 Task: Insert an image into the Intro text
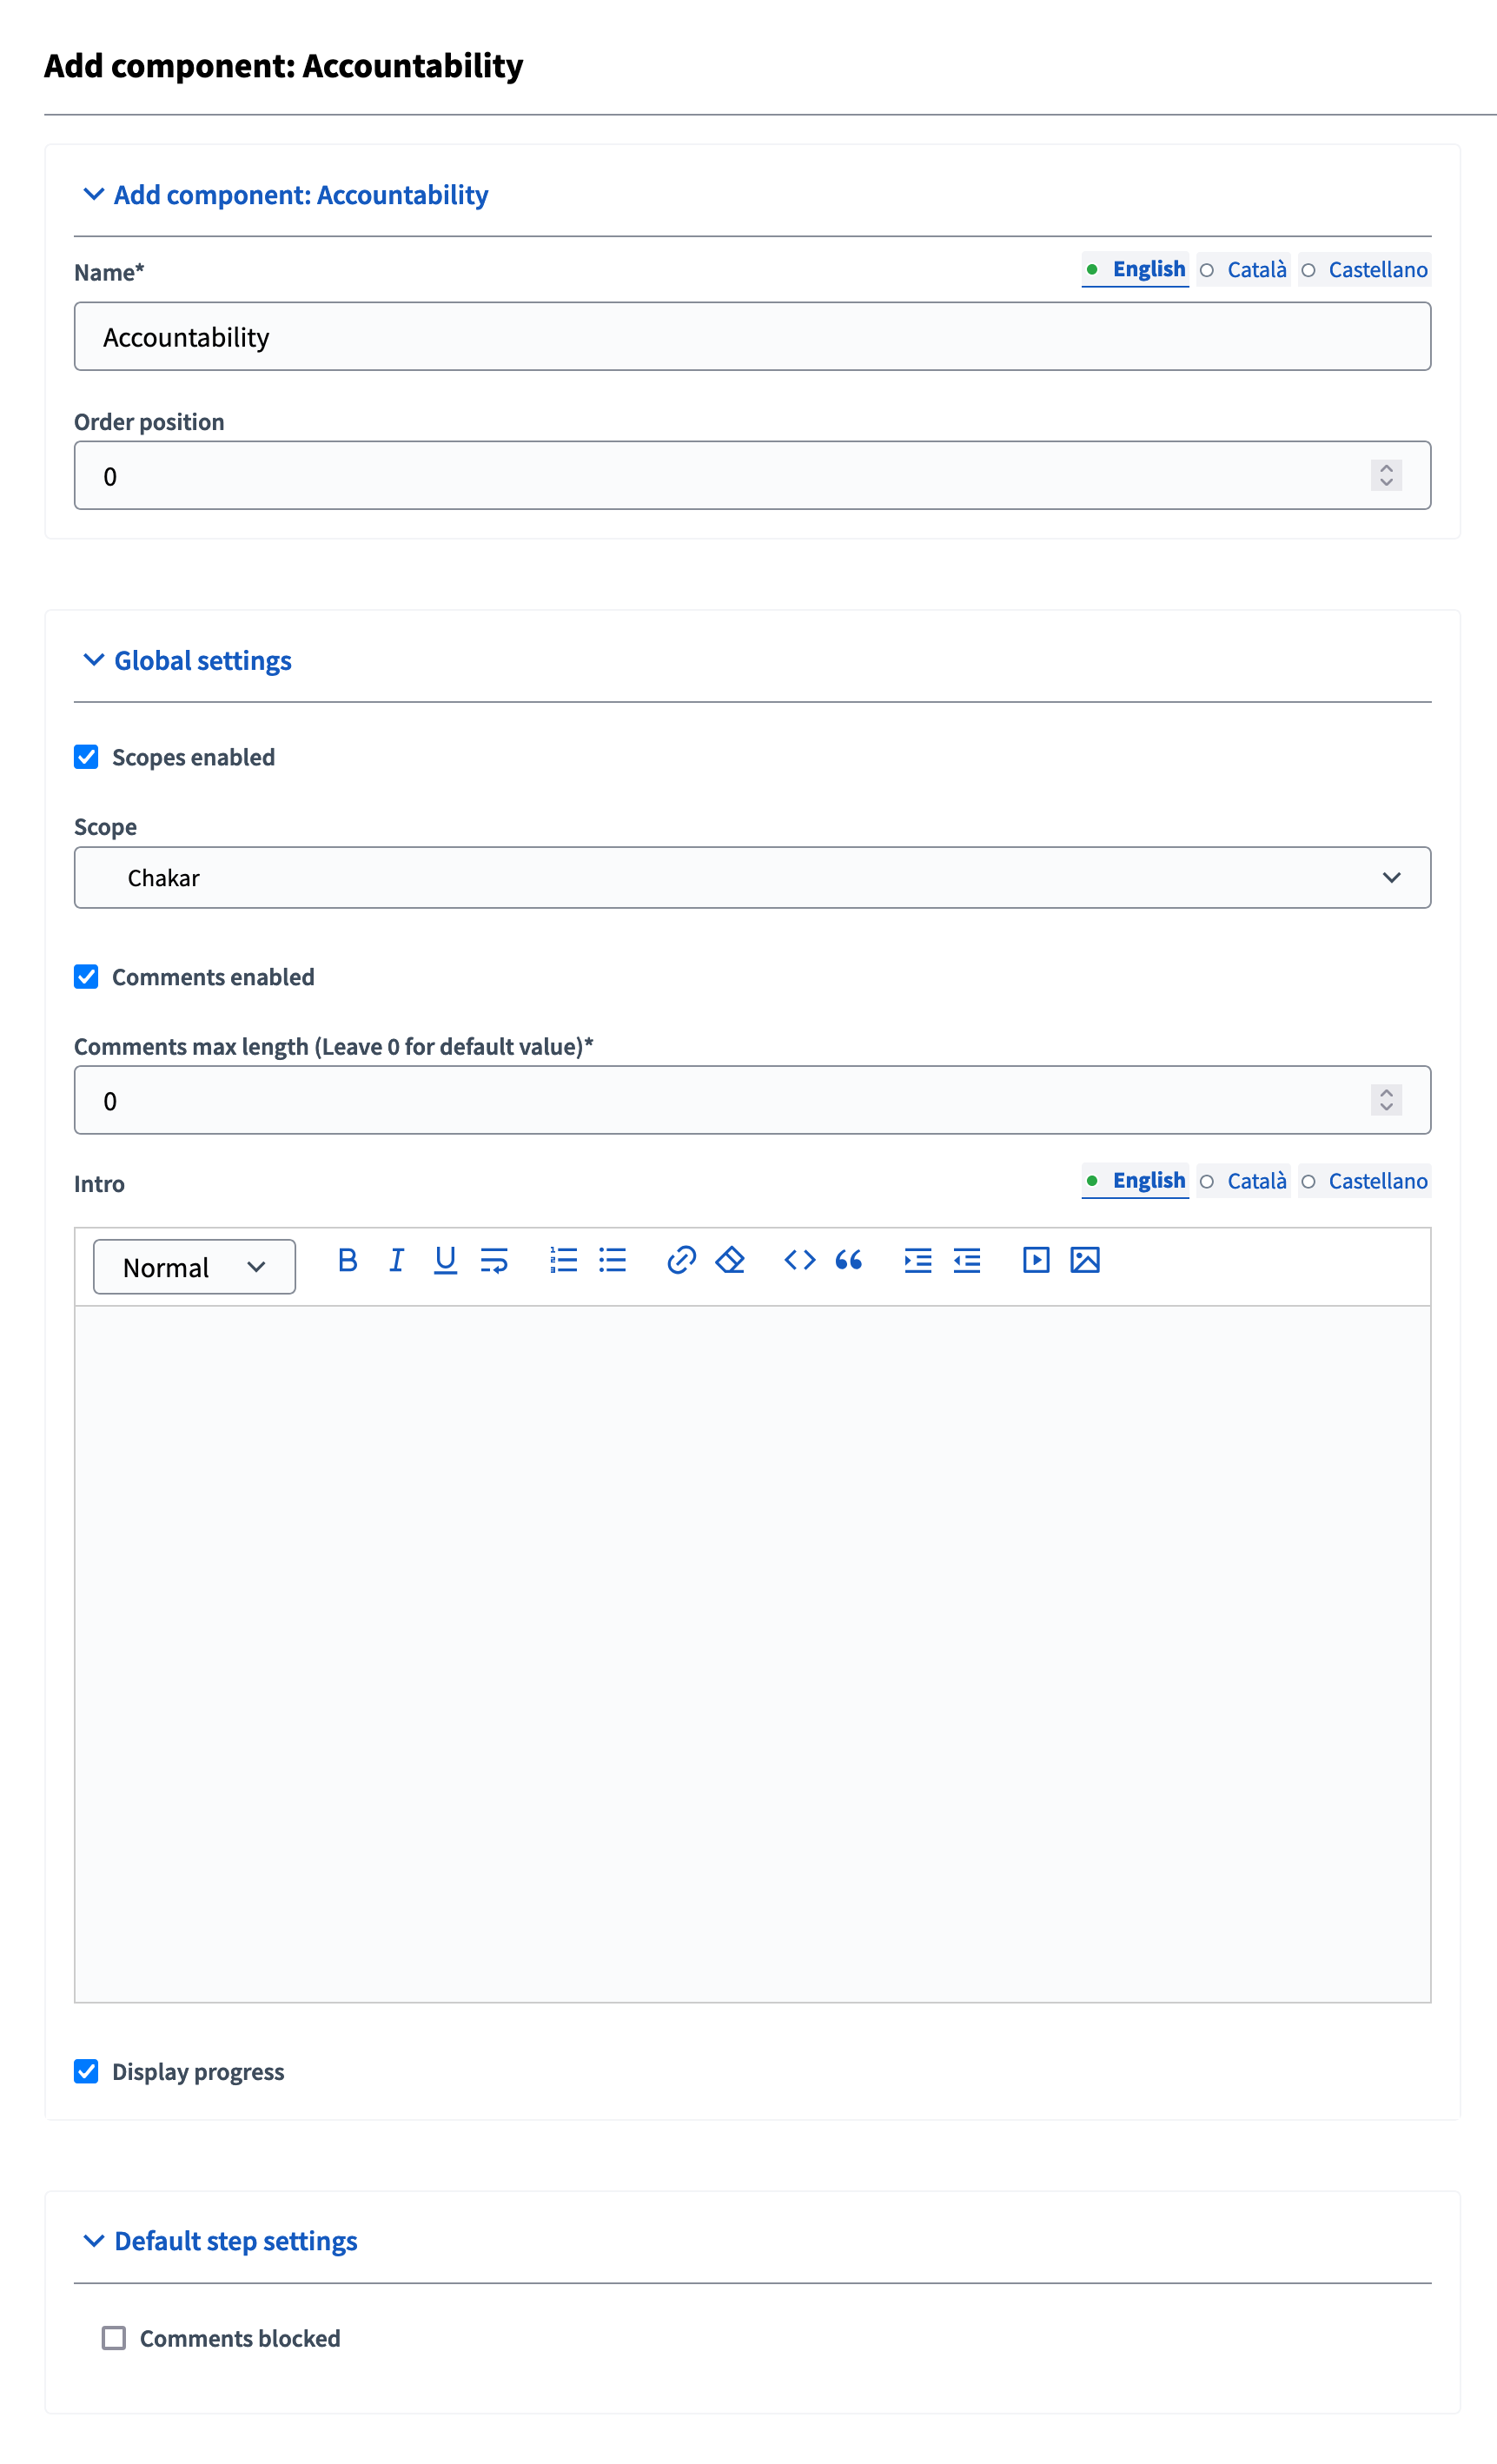point(1086,1260)
